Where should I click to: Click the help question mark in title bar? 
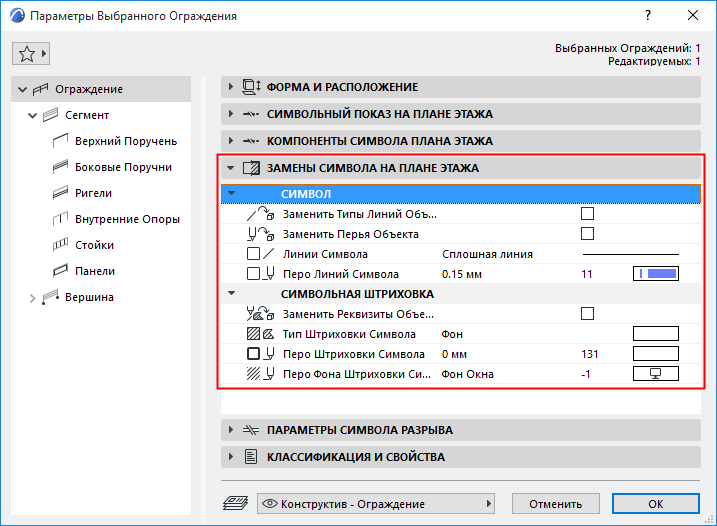(x=647, y=16)
